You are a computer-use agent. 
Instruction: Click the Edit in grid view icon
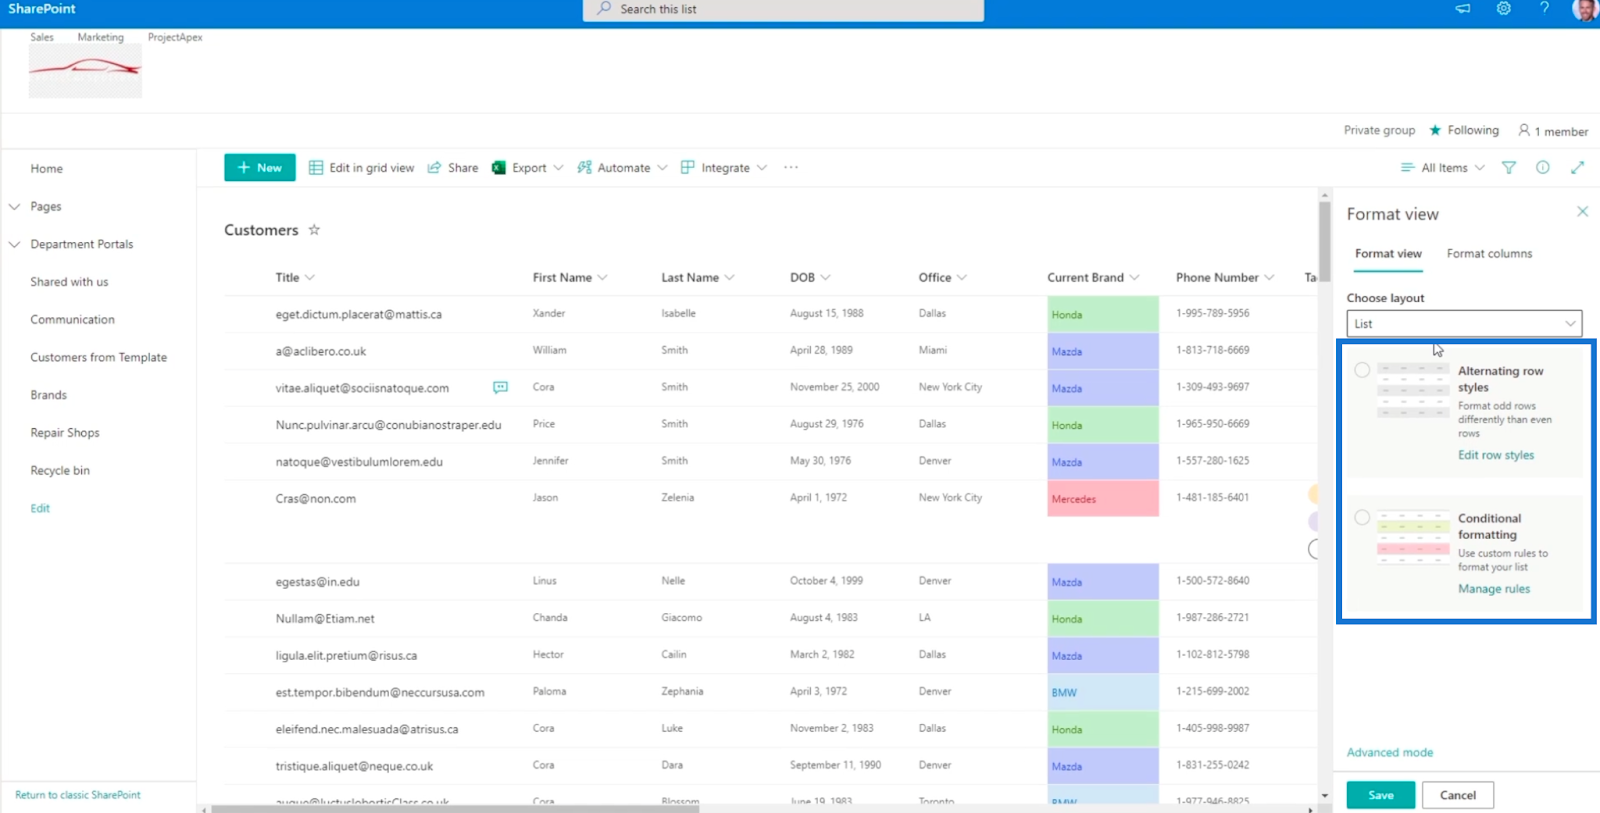tap(316, 168)
